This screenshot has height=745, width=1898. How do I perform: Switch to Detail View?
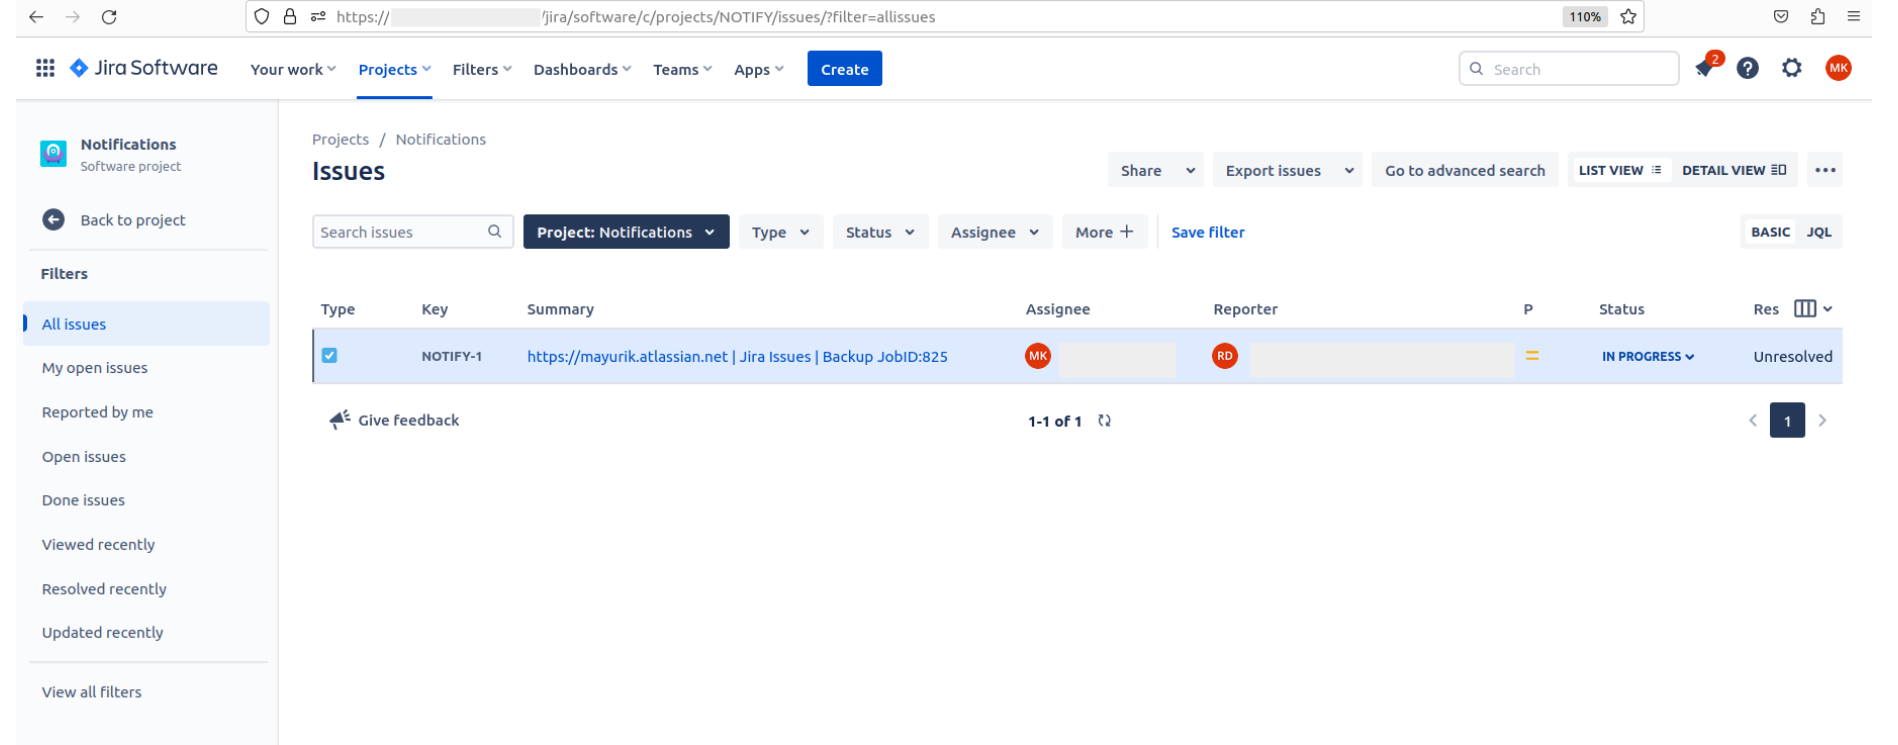pyautogui.click(x=1733, y=170)
